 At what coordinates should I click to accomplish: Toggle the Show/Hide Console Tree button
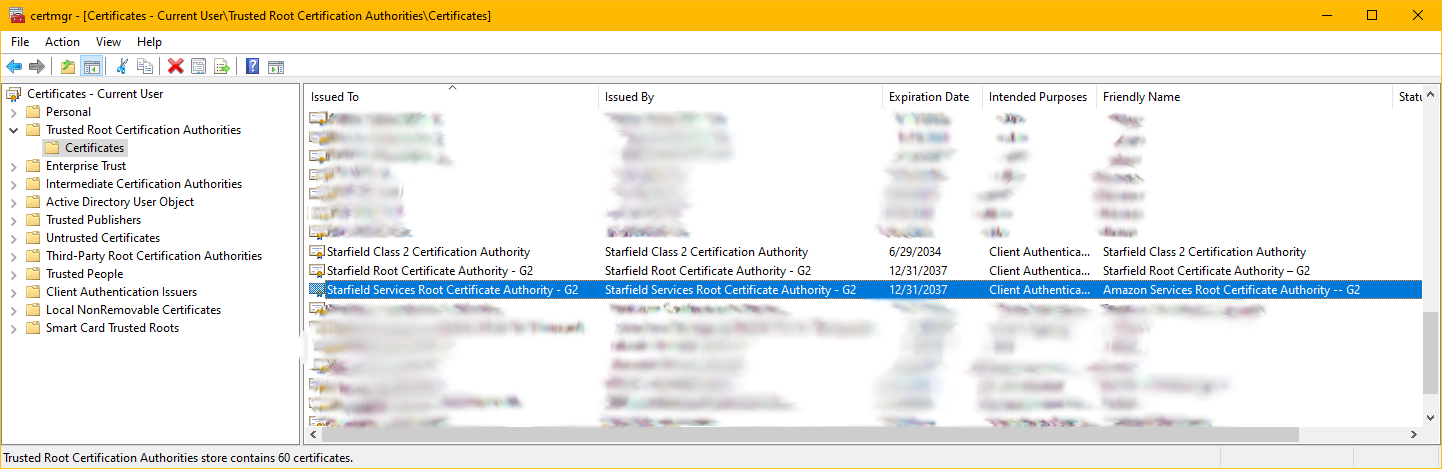point(91,67)
